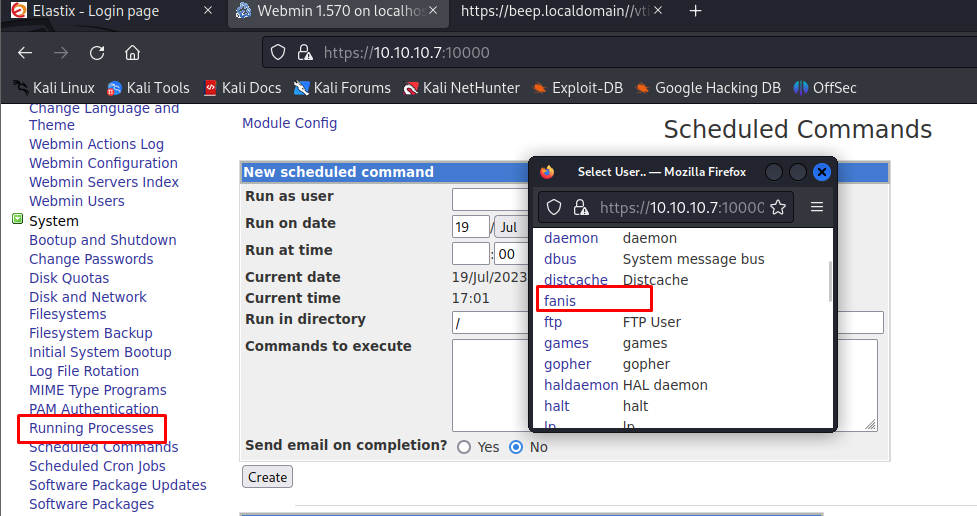The height and width of the screenshot is (516, 977).
Task: Reload the page with the refresh icon
Action: click(x=97, y=53)
